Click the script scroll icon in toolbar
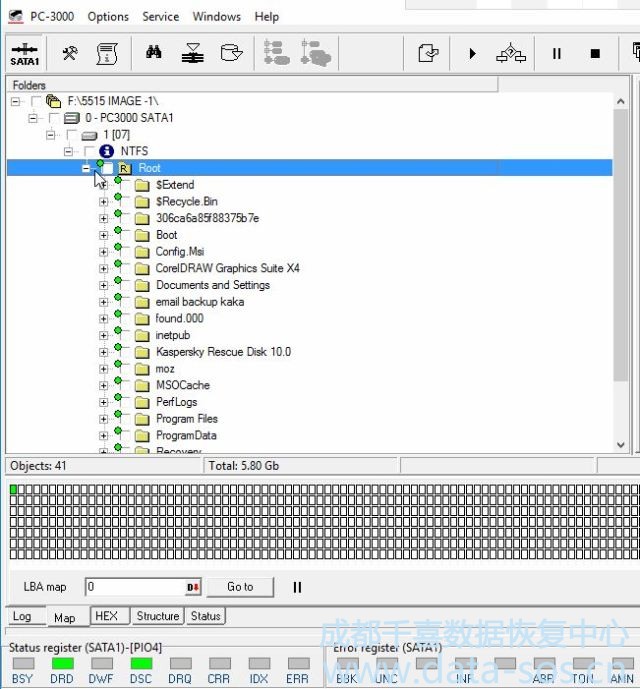This screenshot has height=689, width=640. [107, 54]
